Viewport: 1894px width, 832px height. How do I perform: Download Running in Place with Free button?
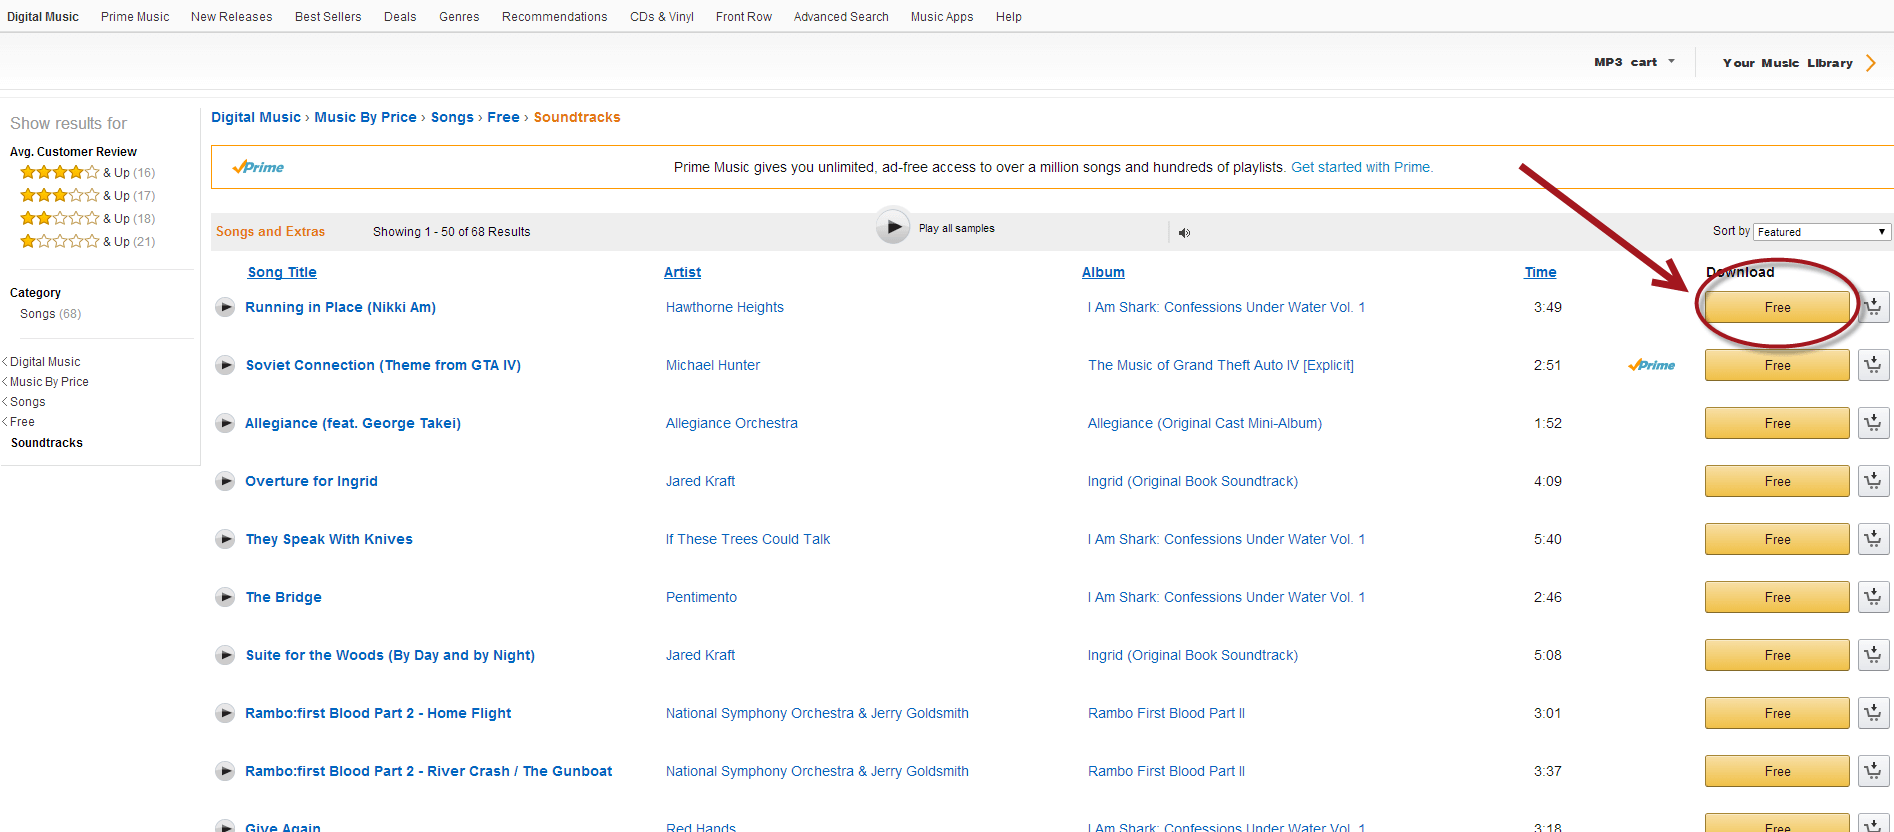click(1777, 307)
